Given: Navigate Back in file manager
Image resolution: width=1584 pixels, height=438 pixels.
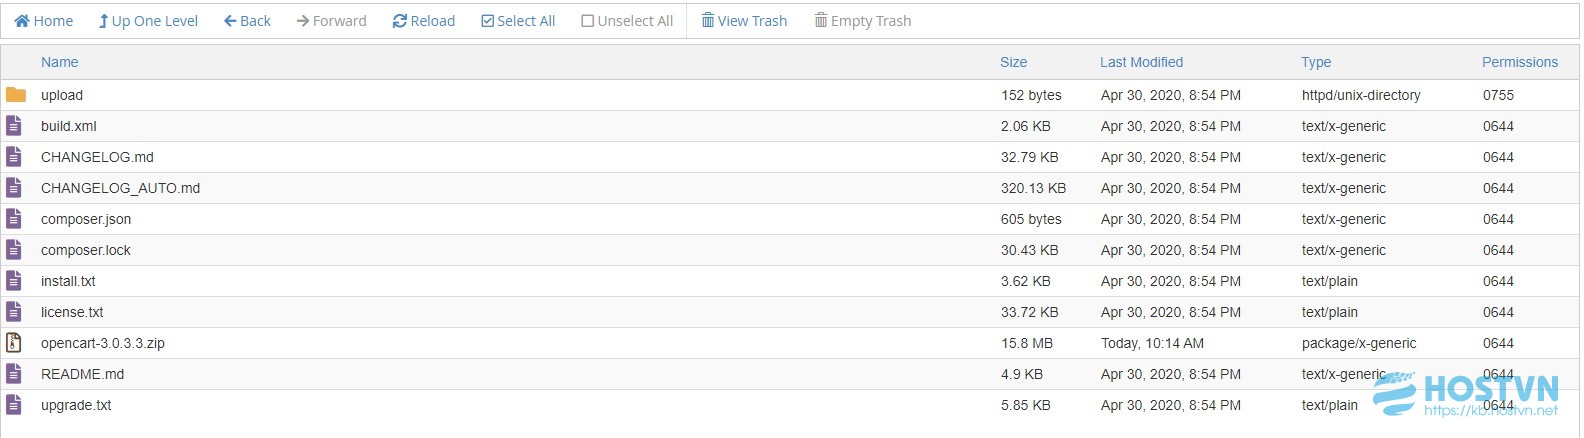Looking at the screenshot, I should [x=247, y=21].
